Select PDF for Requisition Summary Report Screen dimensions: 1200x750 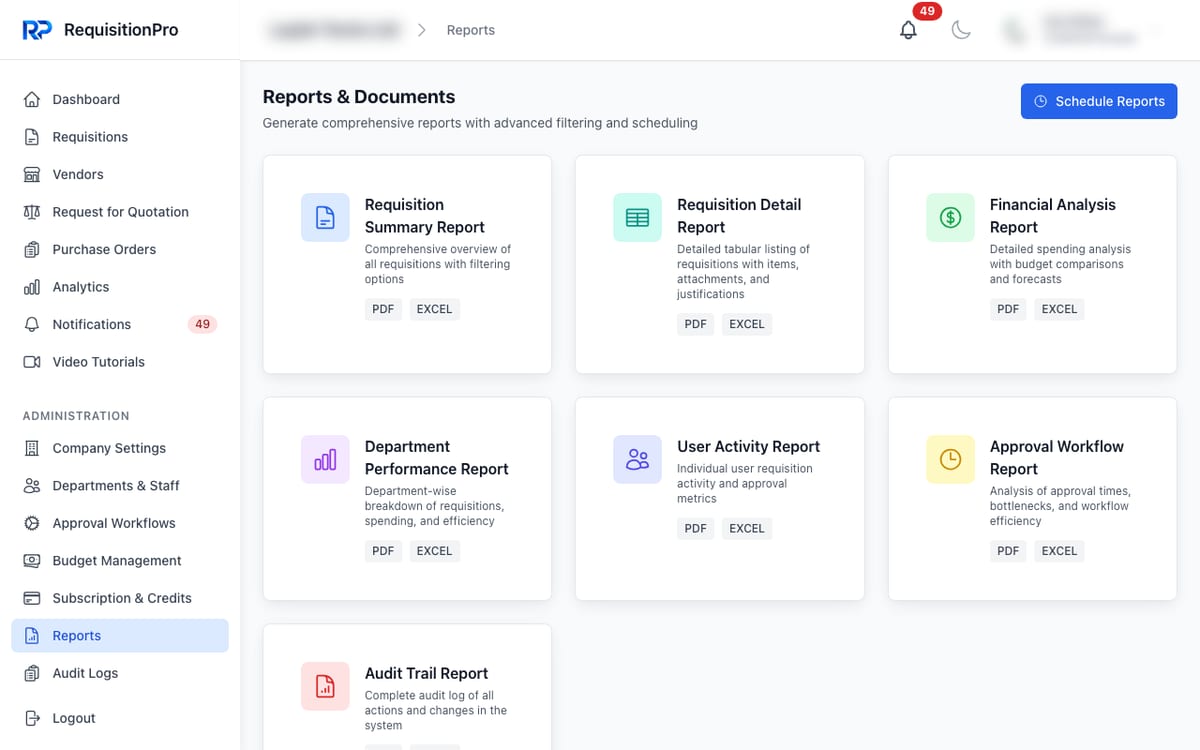tap(383, 309)
